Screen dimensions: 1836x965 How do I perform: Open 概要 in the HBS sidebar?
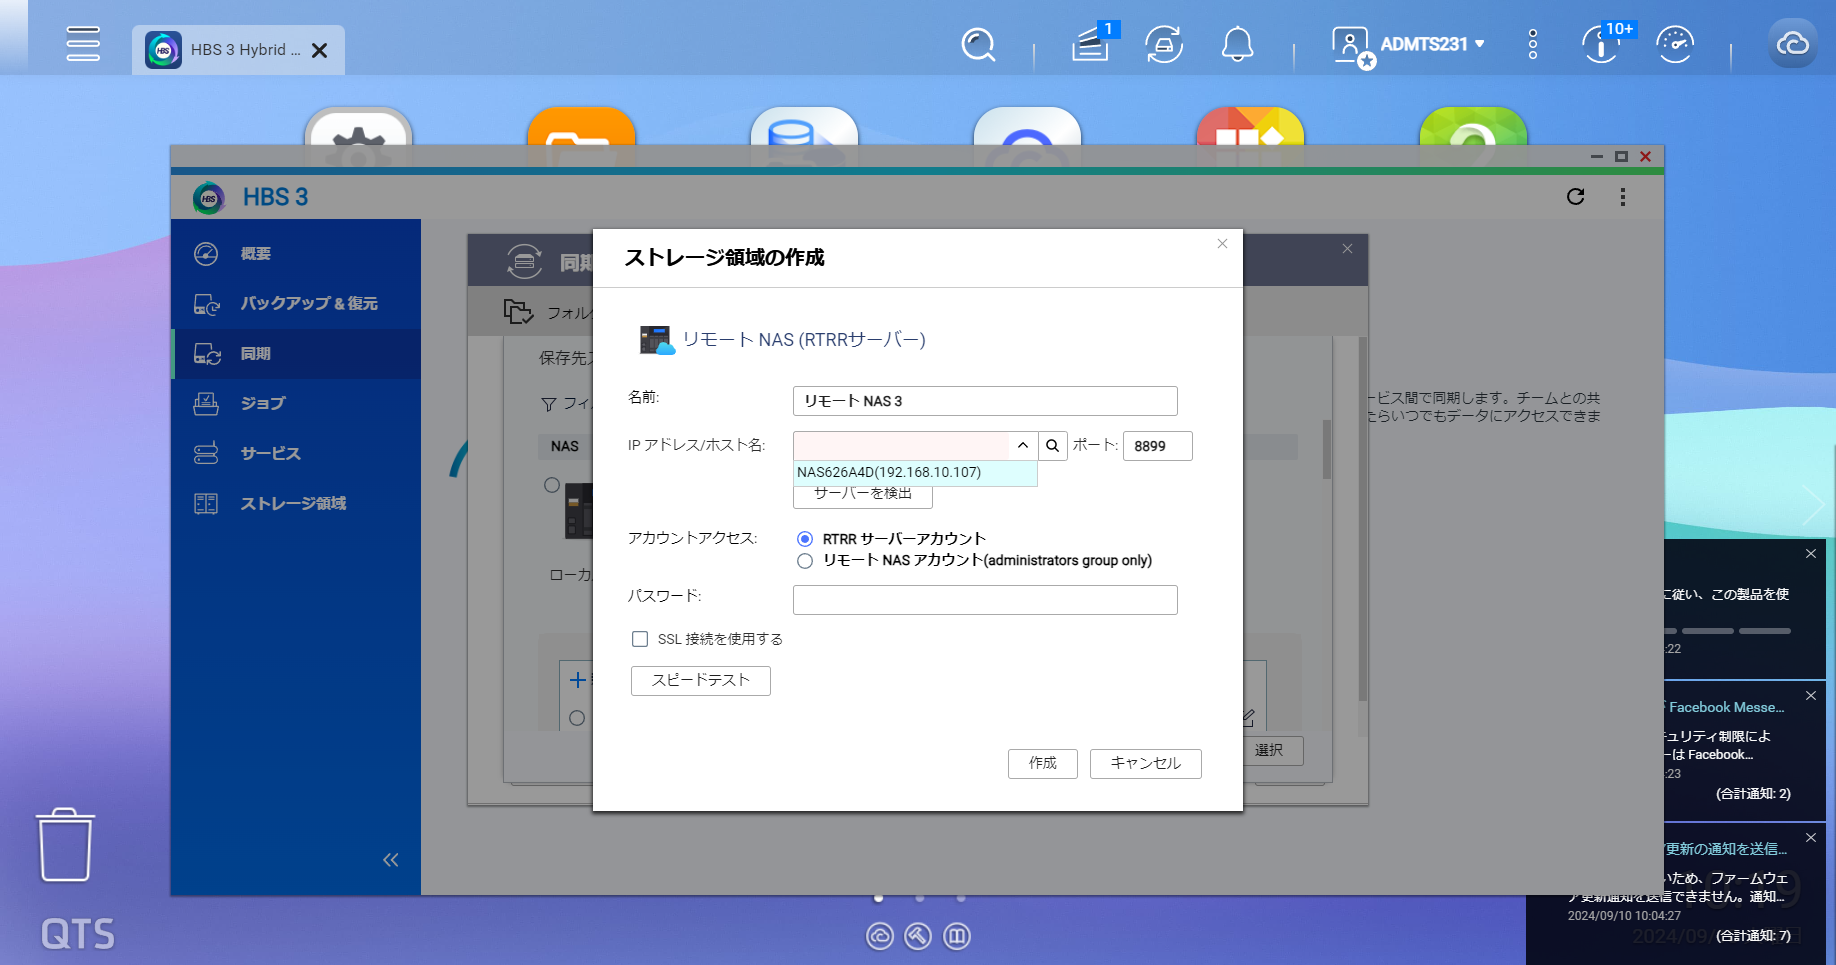point(296,254)
